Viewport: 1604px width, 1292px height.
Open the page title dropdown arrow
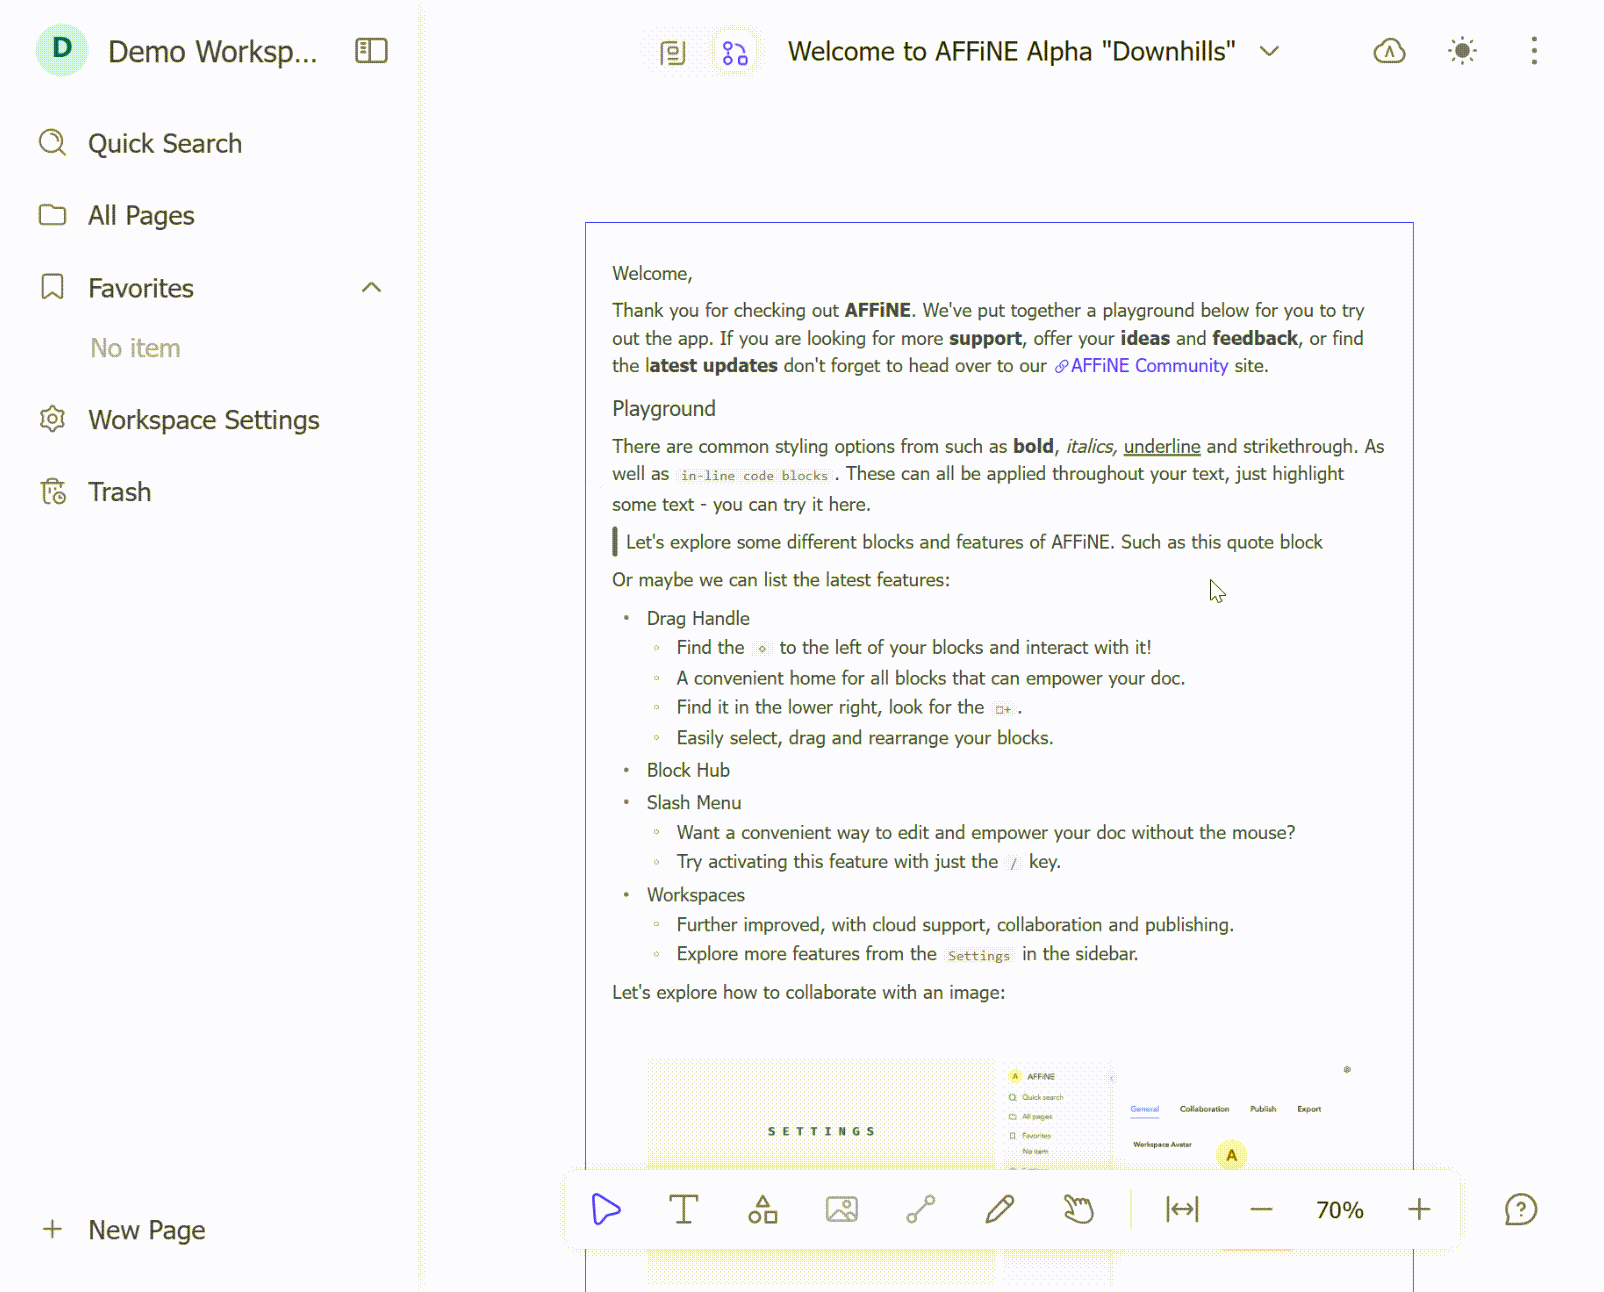click(x=1269, y=51)
